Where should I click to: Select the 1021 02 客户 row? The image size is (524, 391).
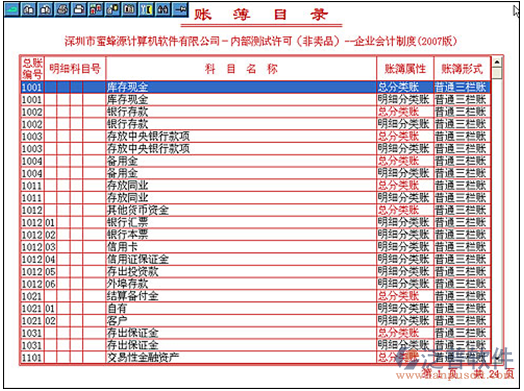[x=255, y=321]
